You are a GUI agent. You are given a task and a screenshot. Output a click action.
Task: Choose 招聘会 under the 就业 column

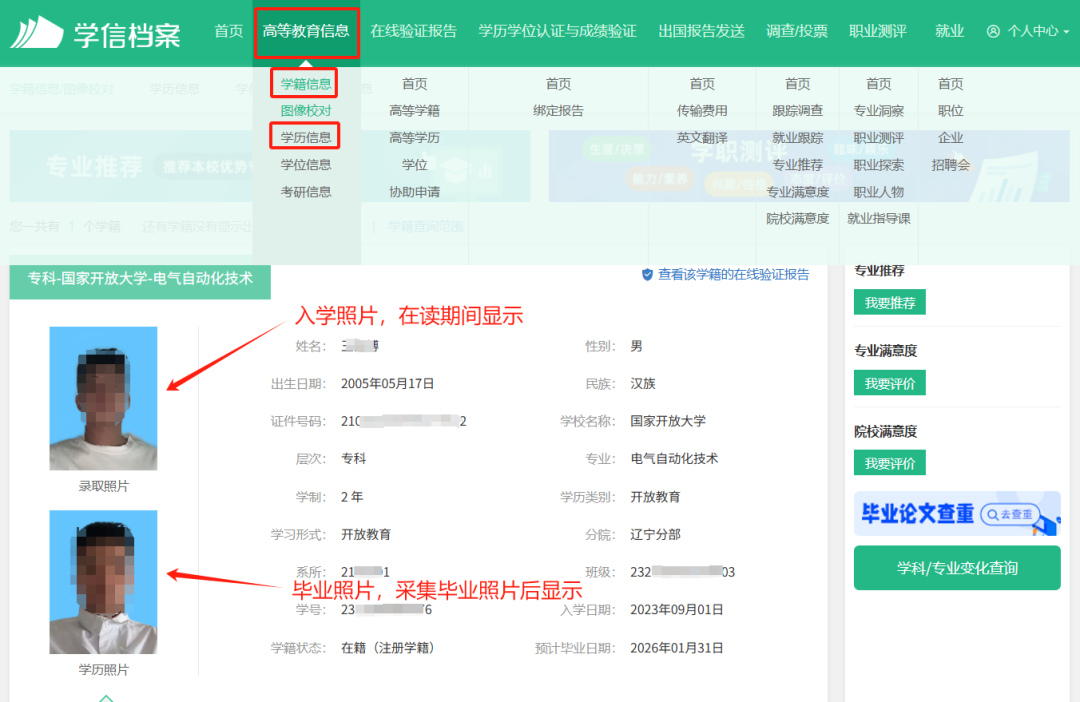(951, 165)
